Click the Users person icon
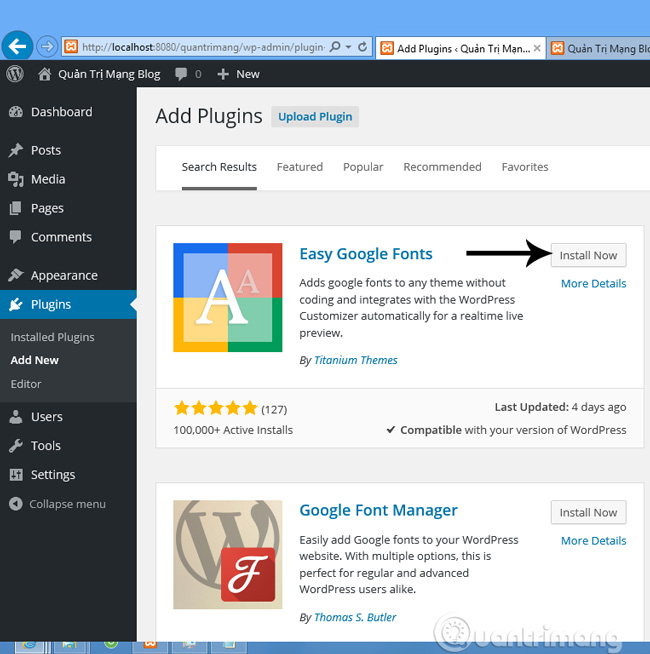Viewport: 650px width, 654px height. (x=16, y=417)
